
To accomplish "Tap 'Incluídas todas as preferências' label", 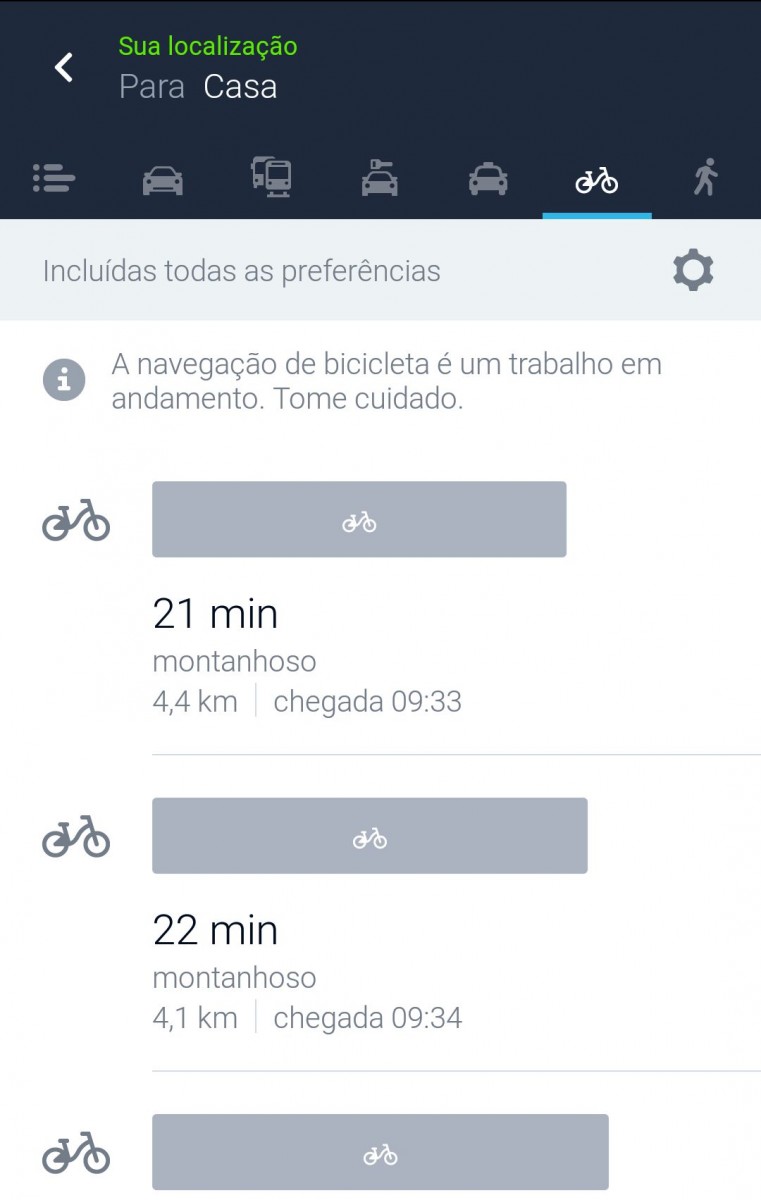I will 242,271.
